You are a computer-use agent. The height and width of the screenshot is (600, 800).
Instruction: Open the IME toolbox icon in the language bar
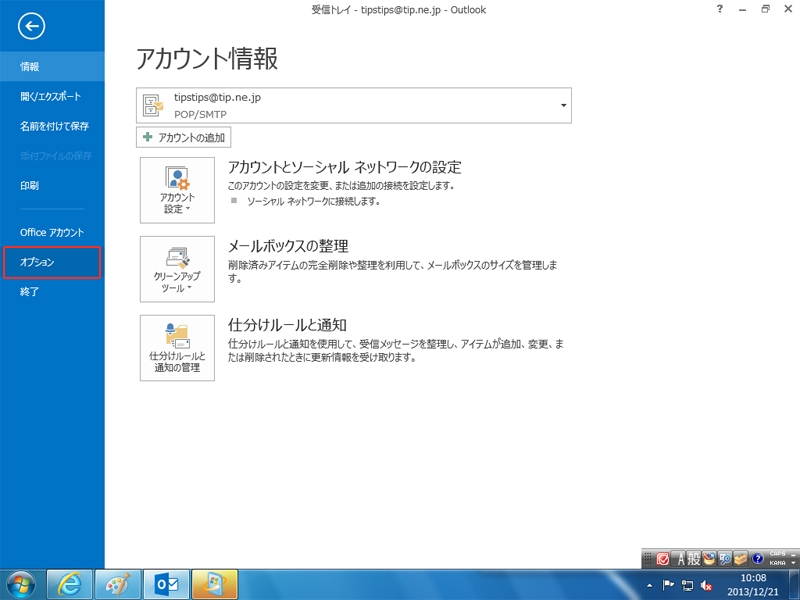click(709, 559)
